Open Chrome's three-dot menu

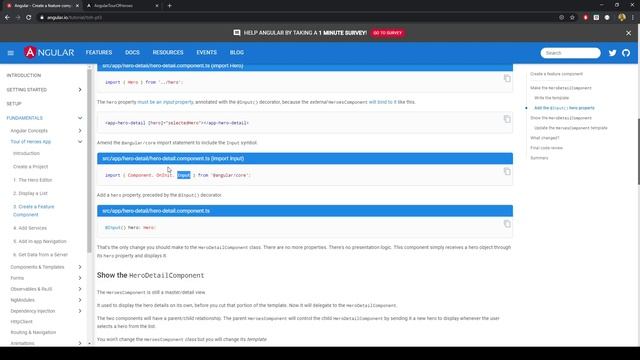(633, 18)
